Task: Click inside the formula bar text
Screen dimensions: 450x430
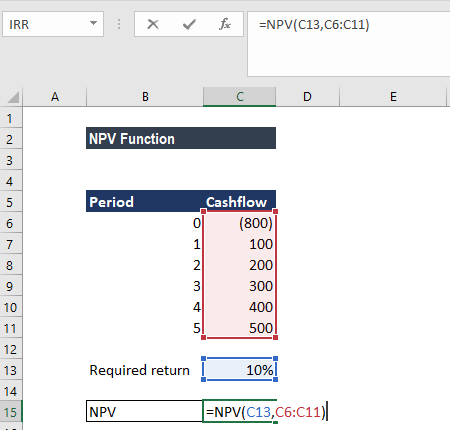Action: (349, 44)
